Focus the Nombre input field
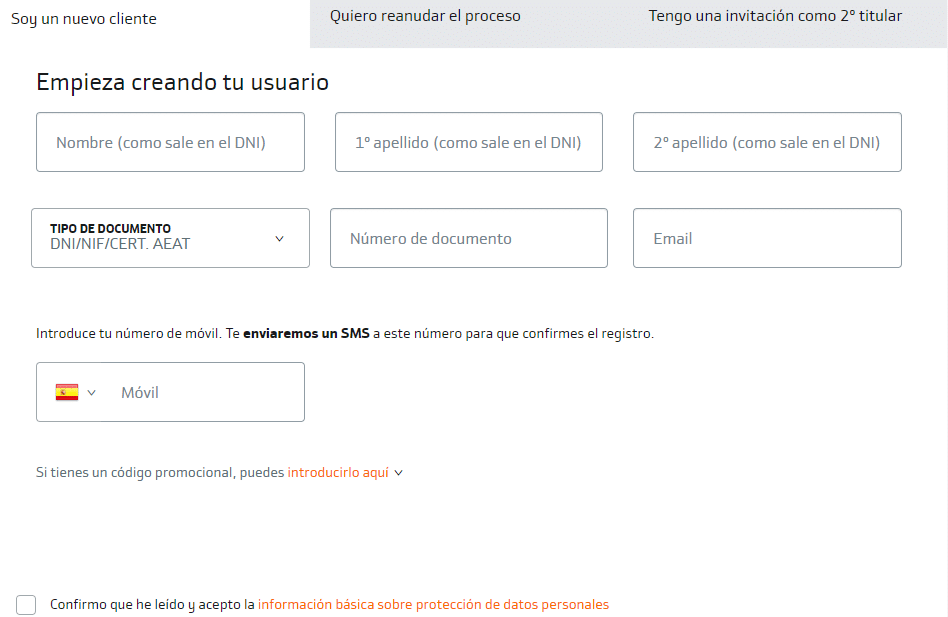The height and width of the screenshot is (617, 948). coord(170,142)
